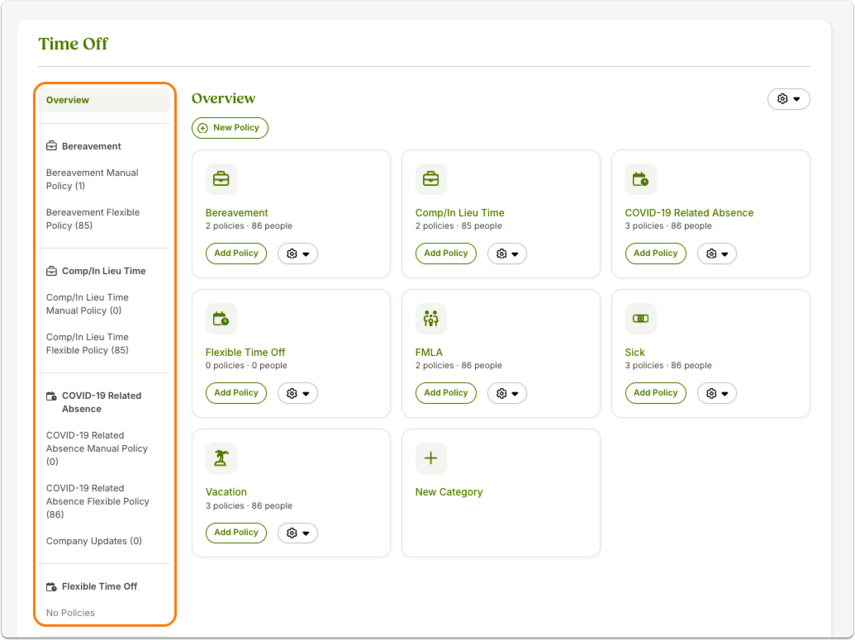
Task: Click the sidebar Flexible Time Off calendar icon
Action: [x=51, y=587]
